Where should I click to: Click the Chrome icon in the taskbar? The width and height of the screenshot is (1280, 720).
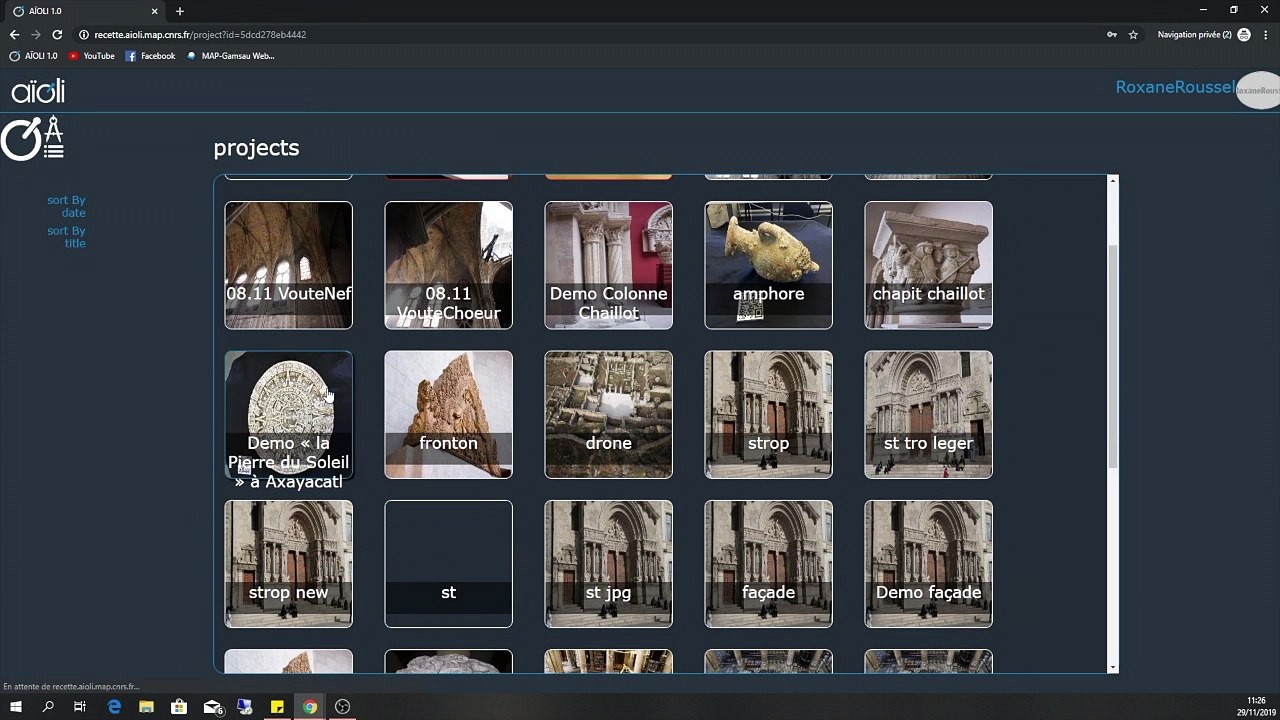[310, 707]
